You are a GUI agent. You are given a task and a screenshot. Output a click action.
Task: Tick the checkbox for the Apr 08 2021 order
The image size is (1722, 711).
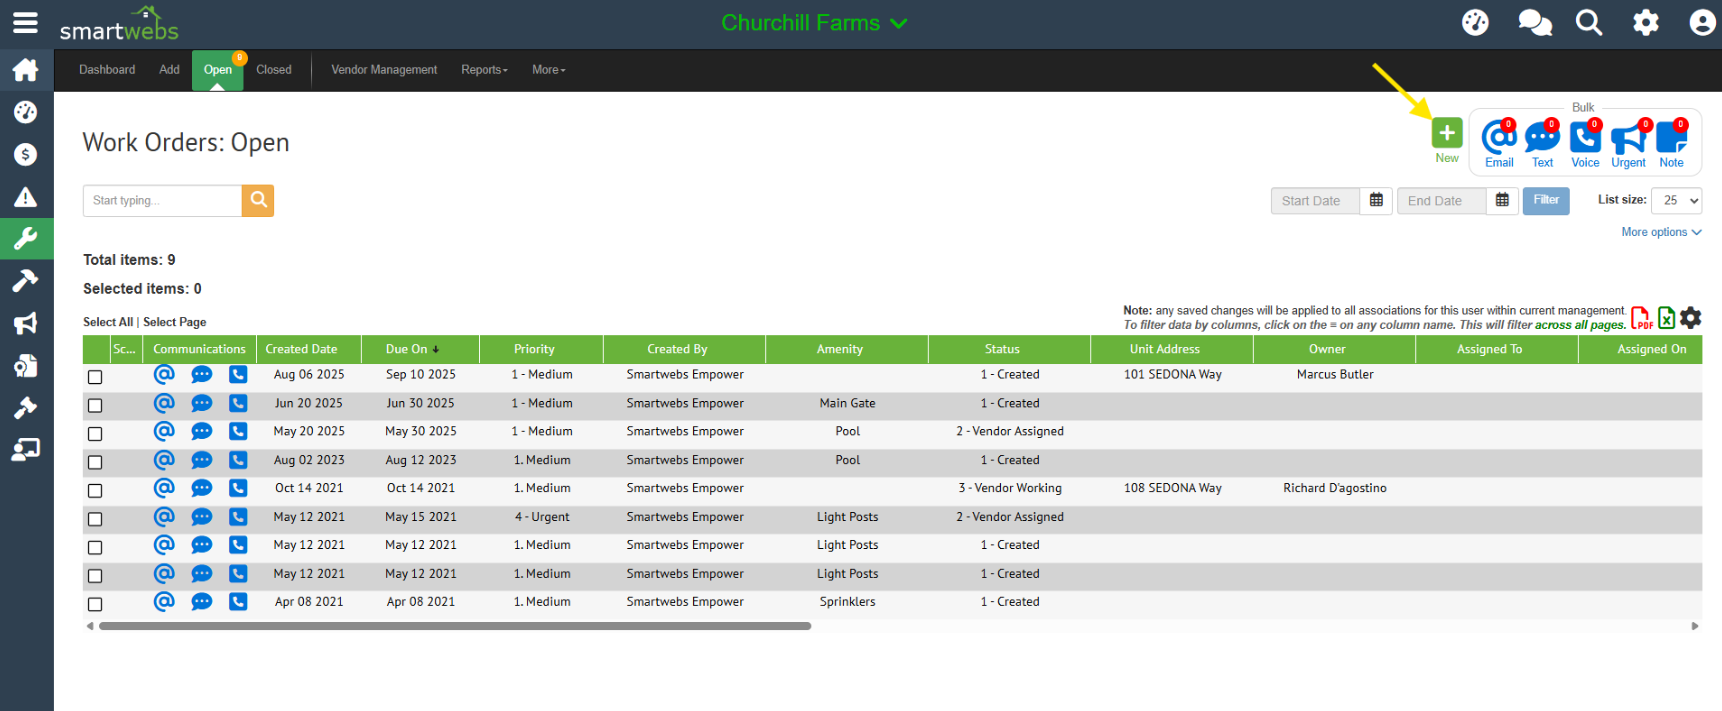pos(95,604)
